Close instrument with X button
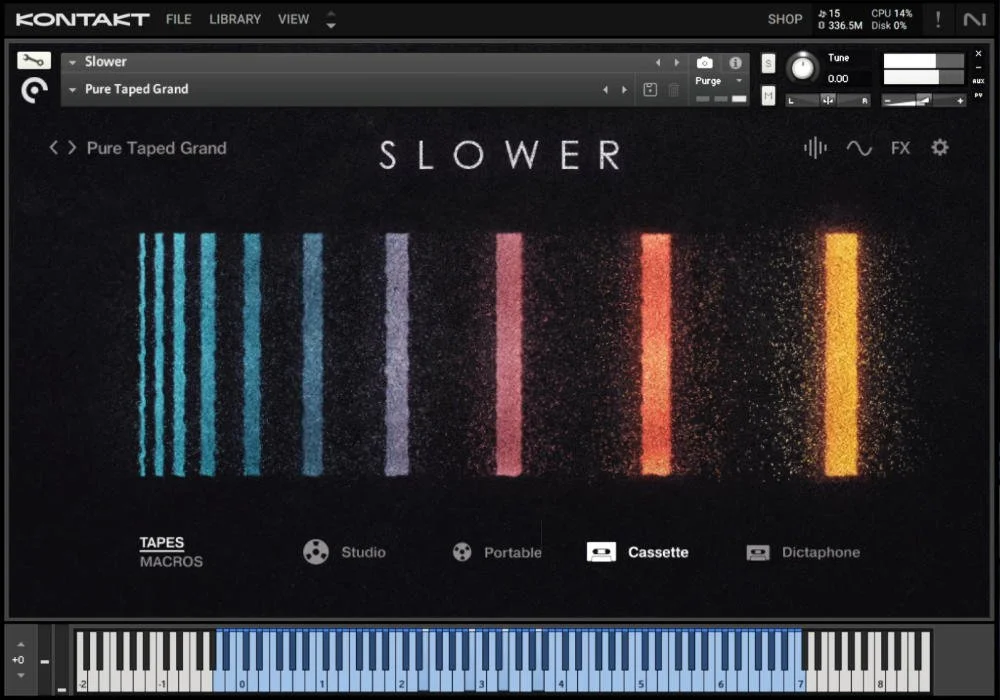Viewport: 1000px width, 700px height. click(978, 54)
